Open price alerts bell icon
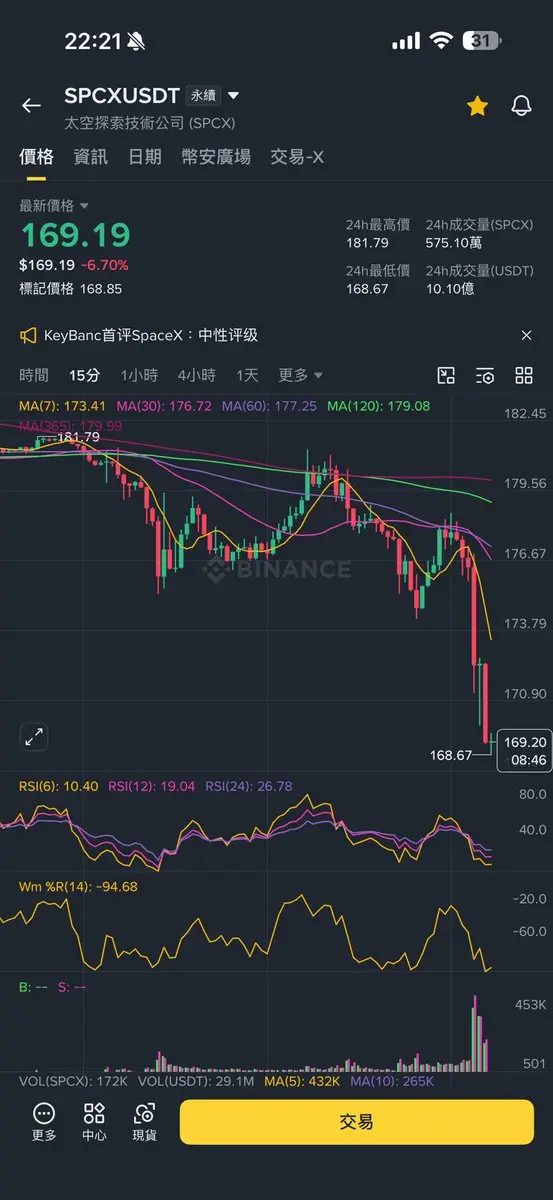 pos(521,106)
